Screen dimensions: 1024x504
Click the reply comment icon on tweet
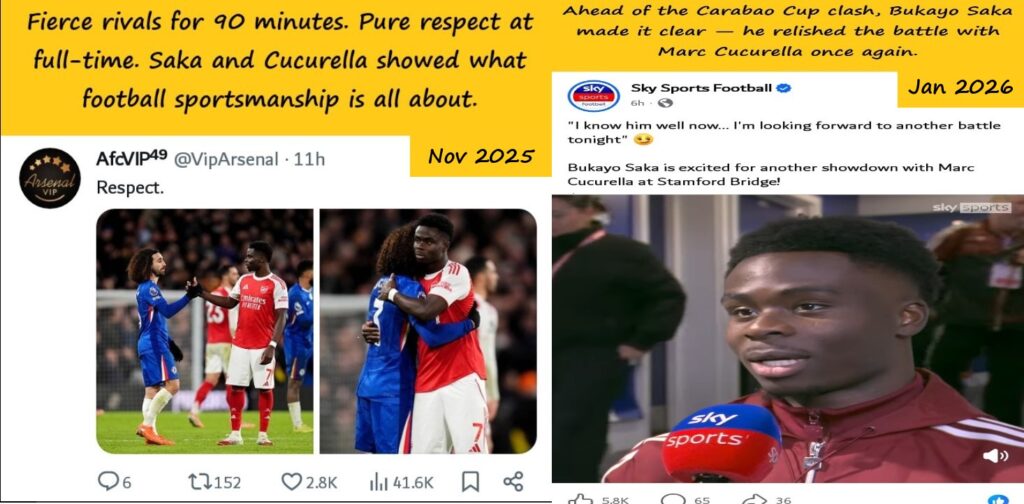click(x=108, y=481)
